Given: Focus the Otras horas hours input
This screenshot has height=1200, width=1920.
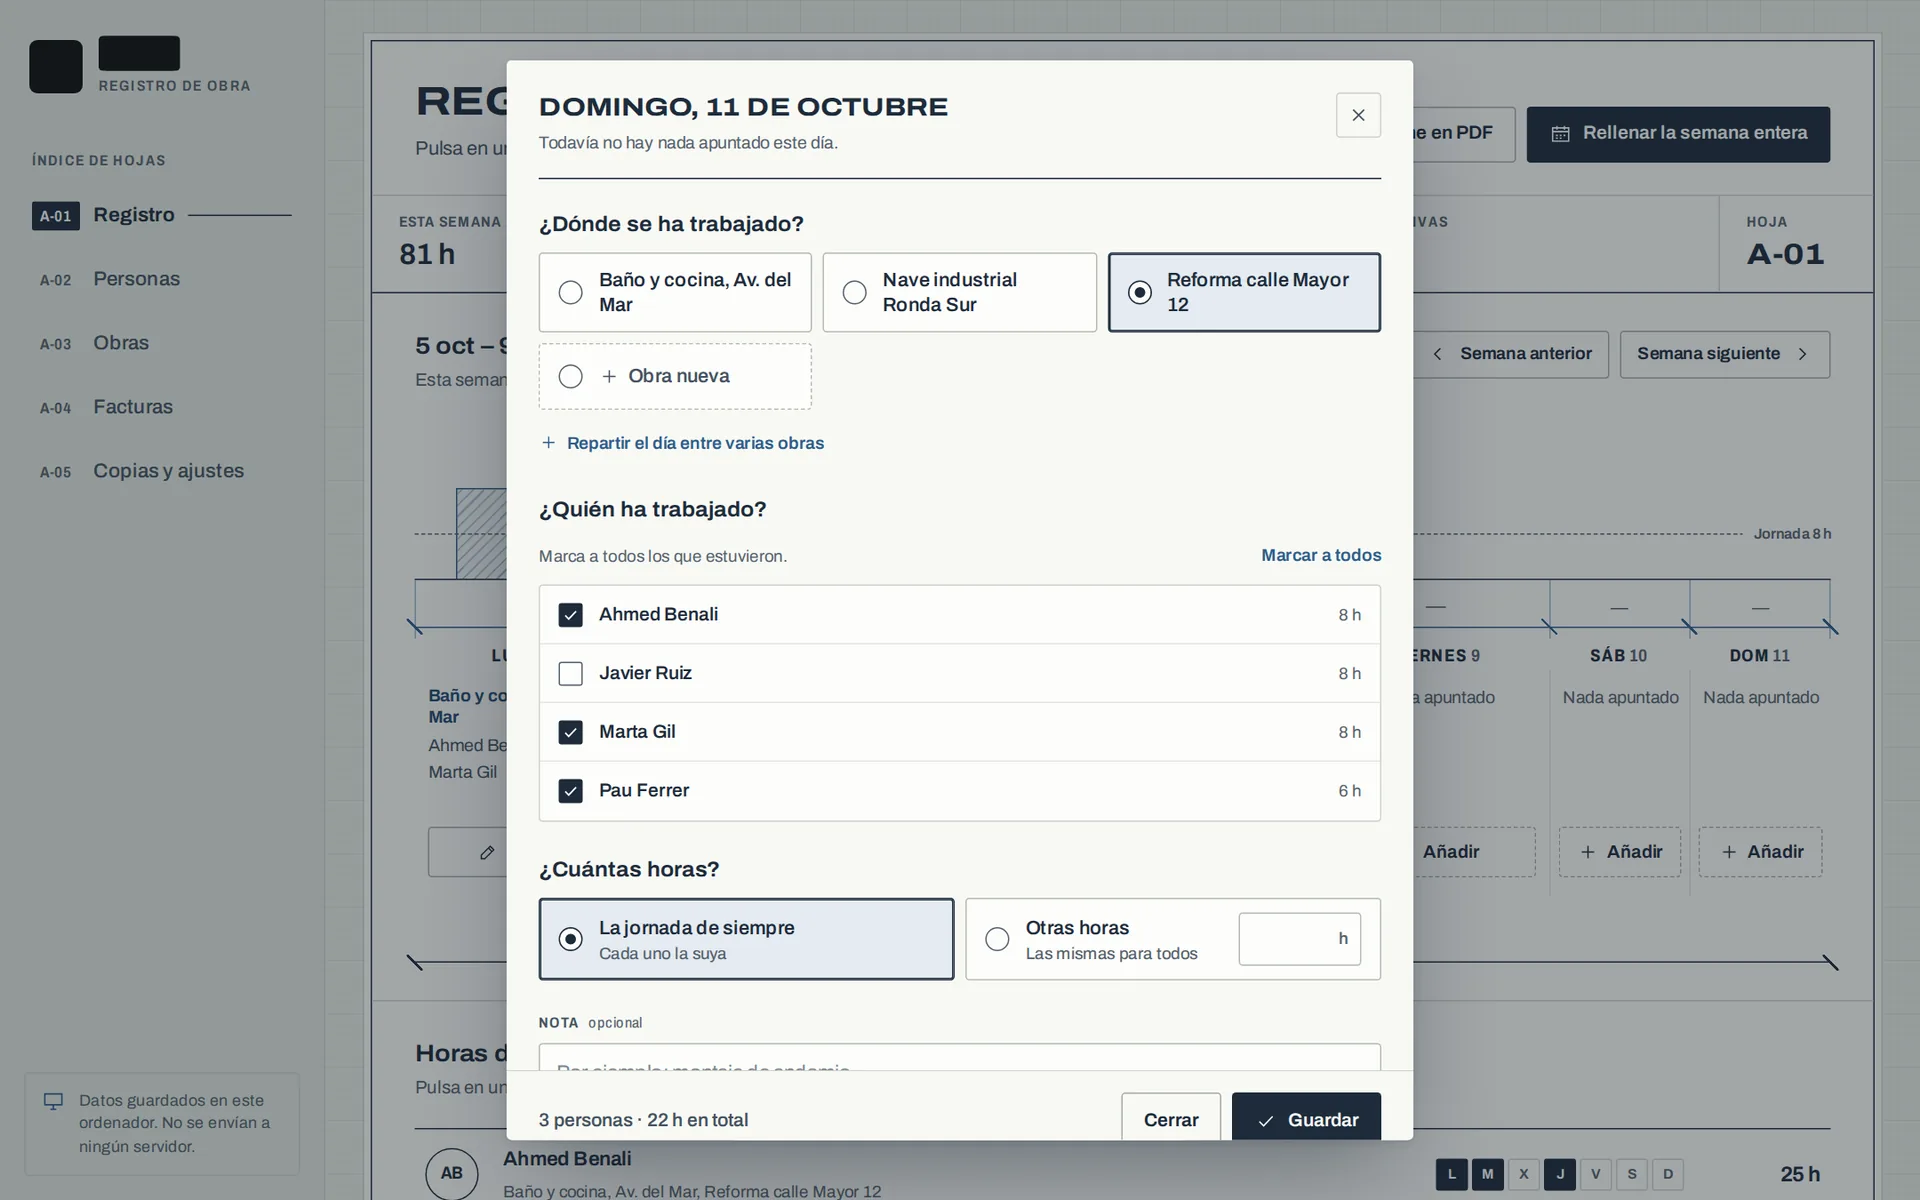Looking at the screenshot, I should 1299,939.
